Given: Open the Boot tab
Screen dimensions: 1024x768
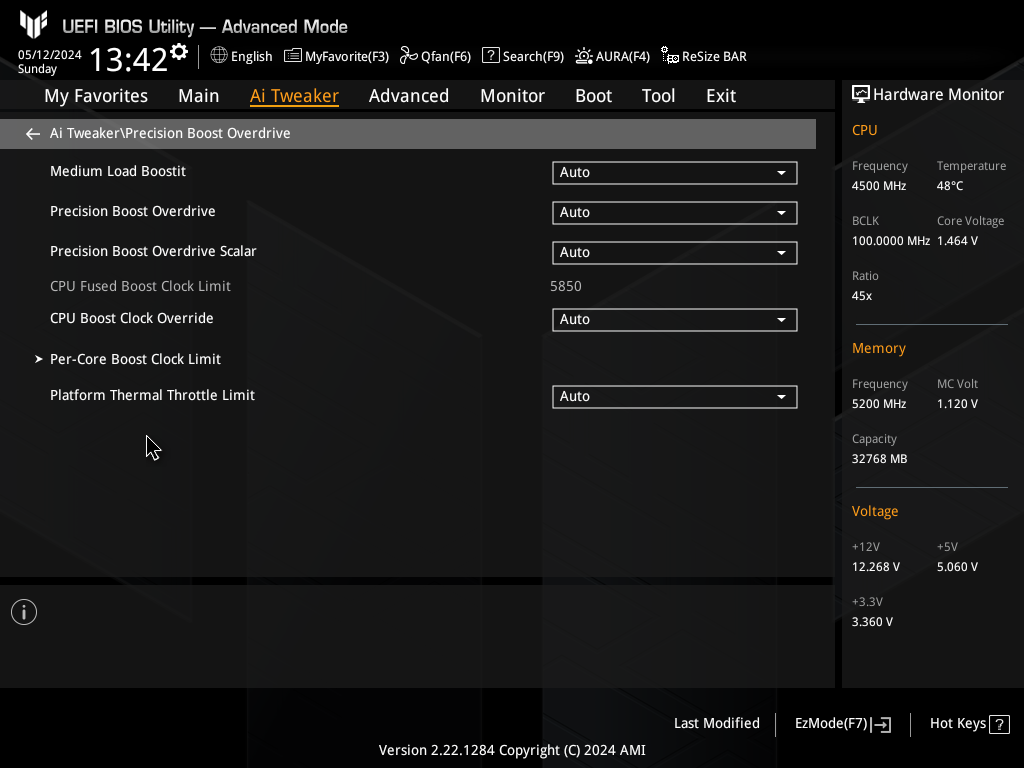Looking at the screenshot, I should pos(594,96).
